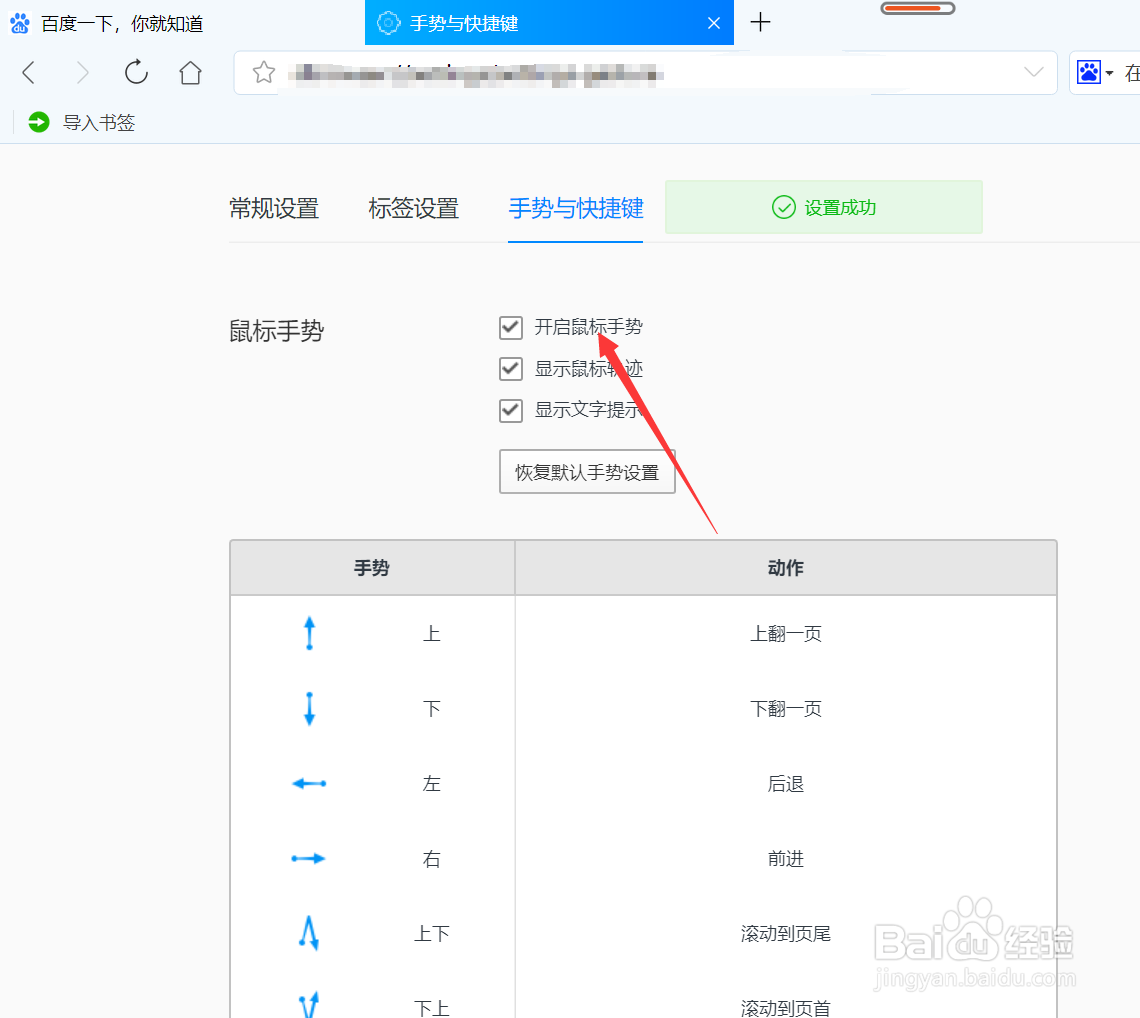Open a new tab with the plus icon

760,23
